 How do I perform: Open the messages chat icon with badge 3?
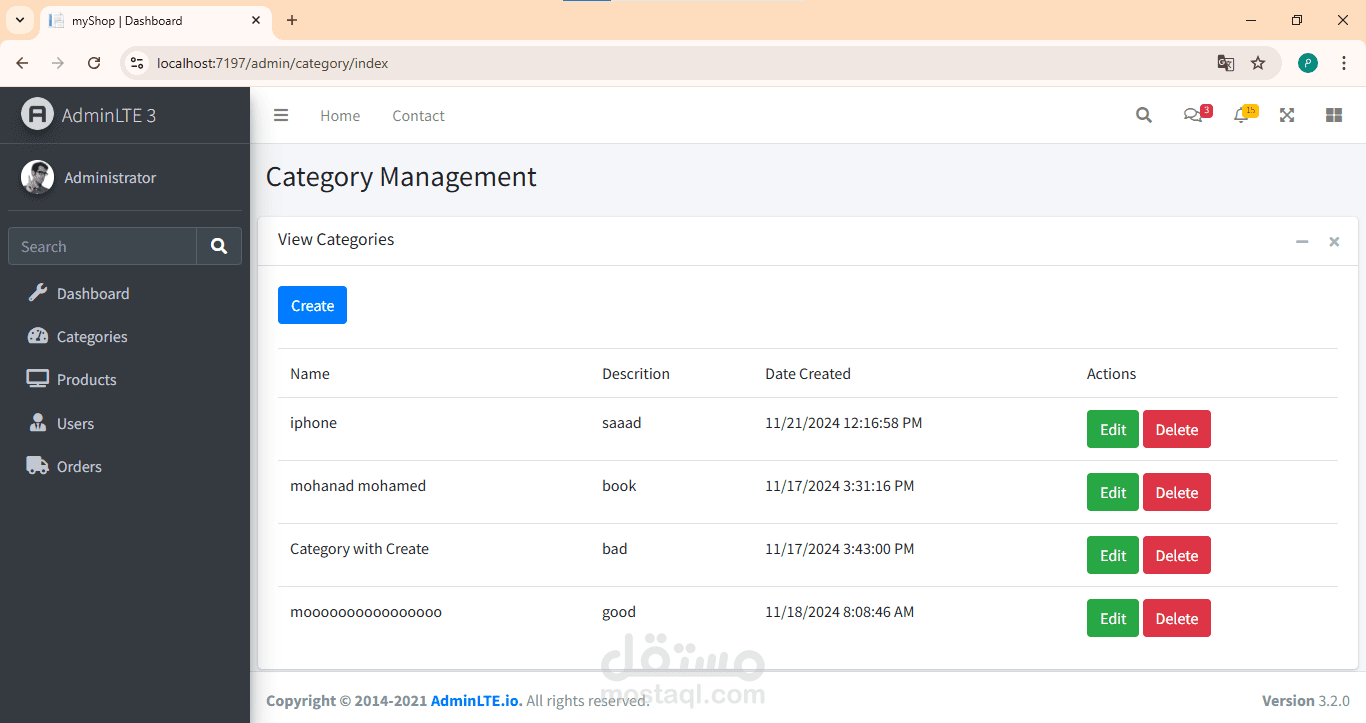pos(1194,114)
